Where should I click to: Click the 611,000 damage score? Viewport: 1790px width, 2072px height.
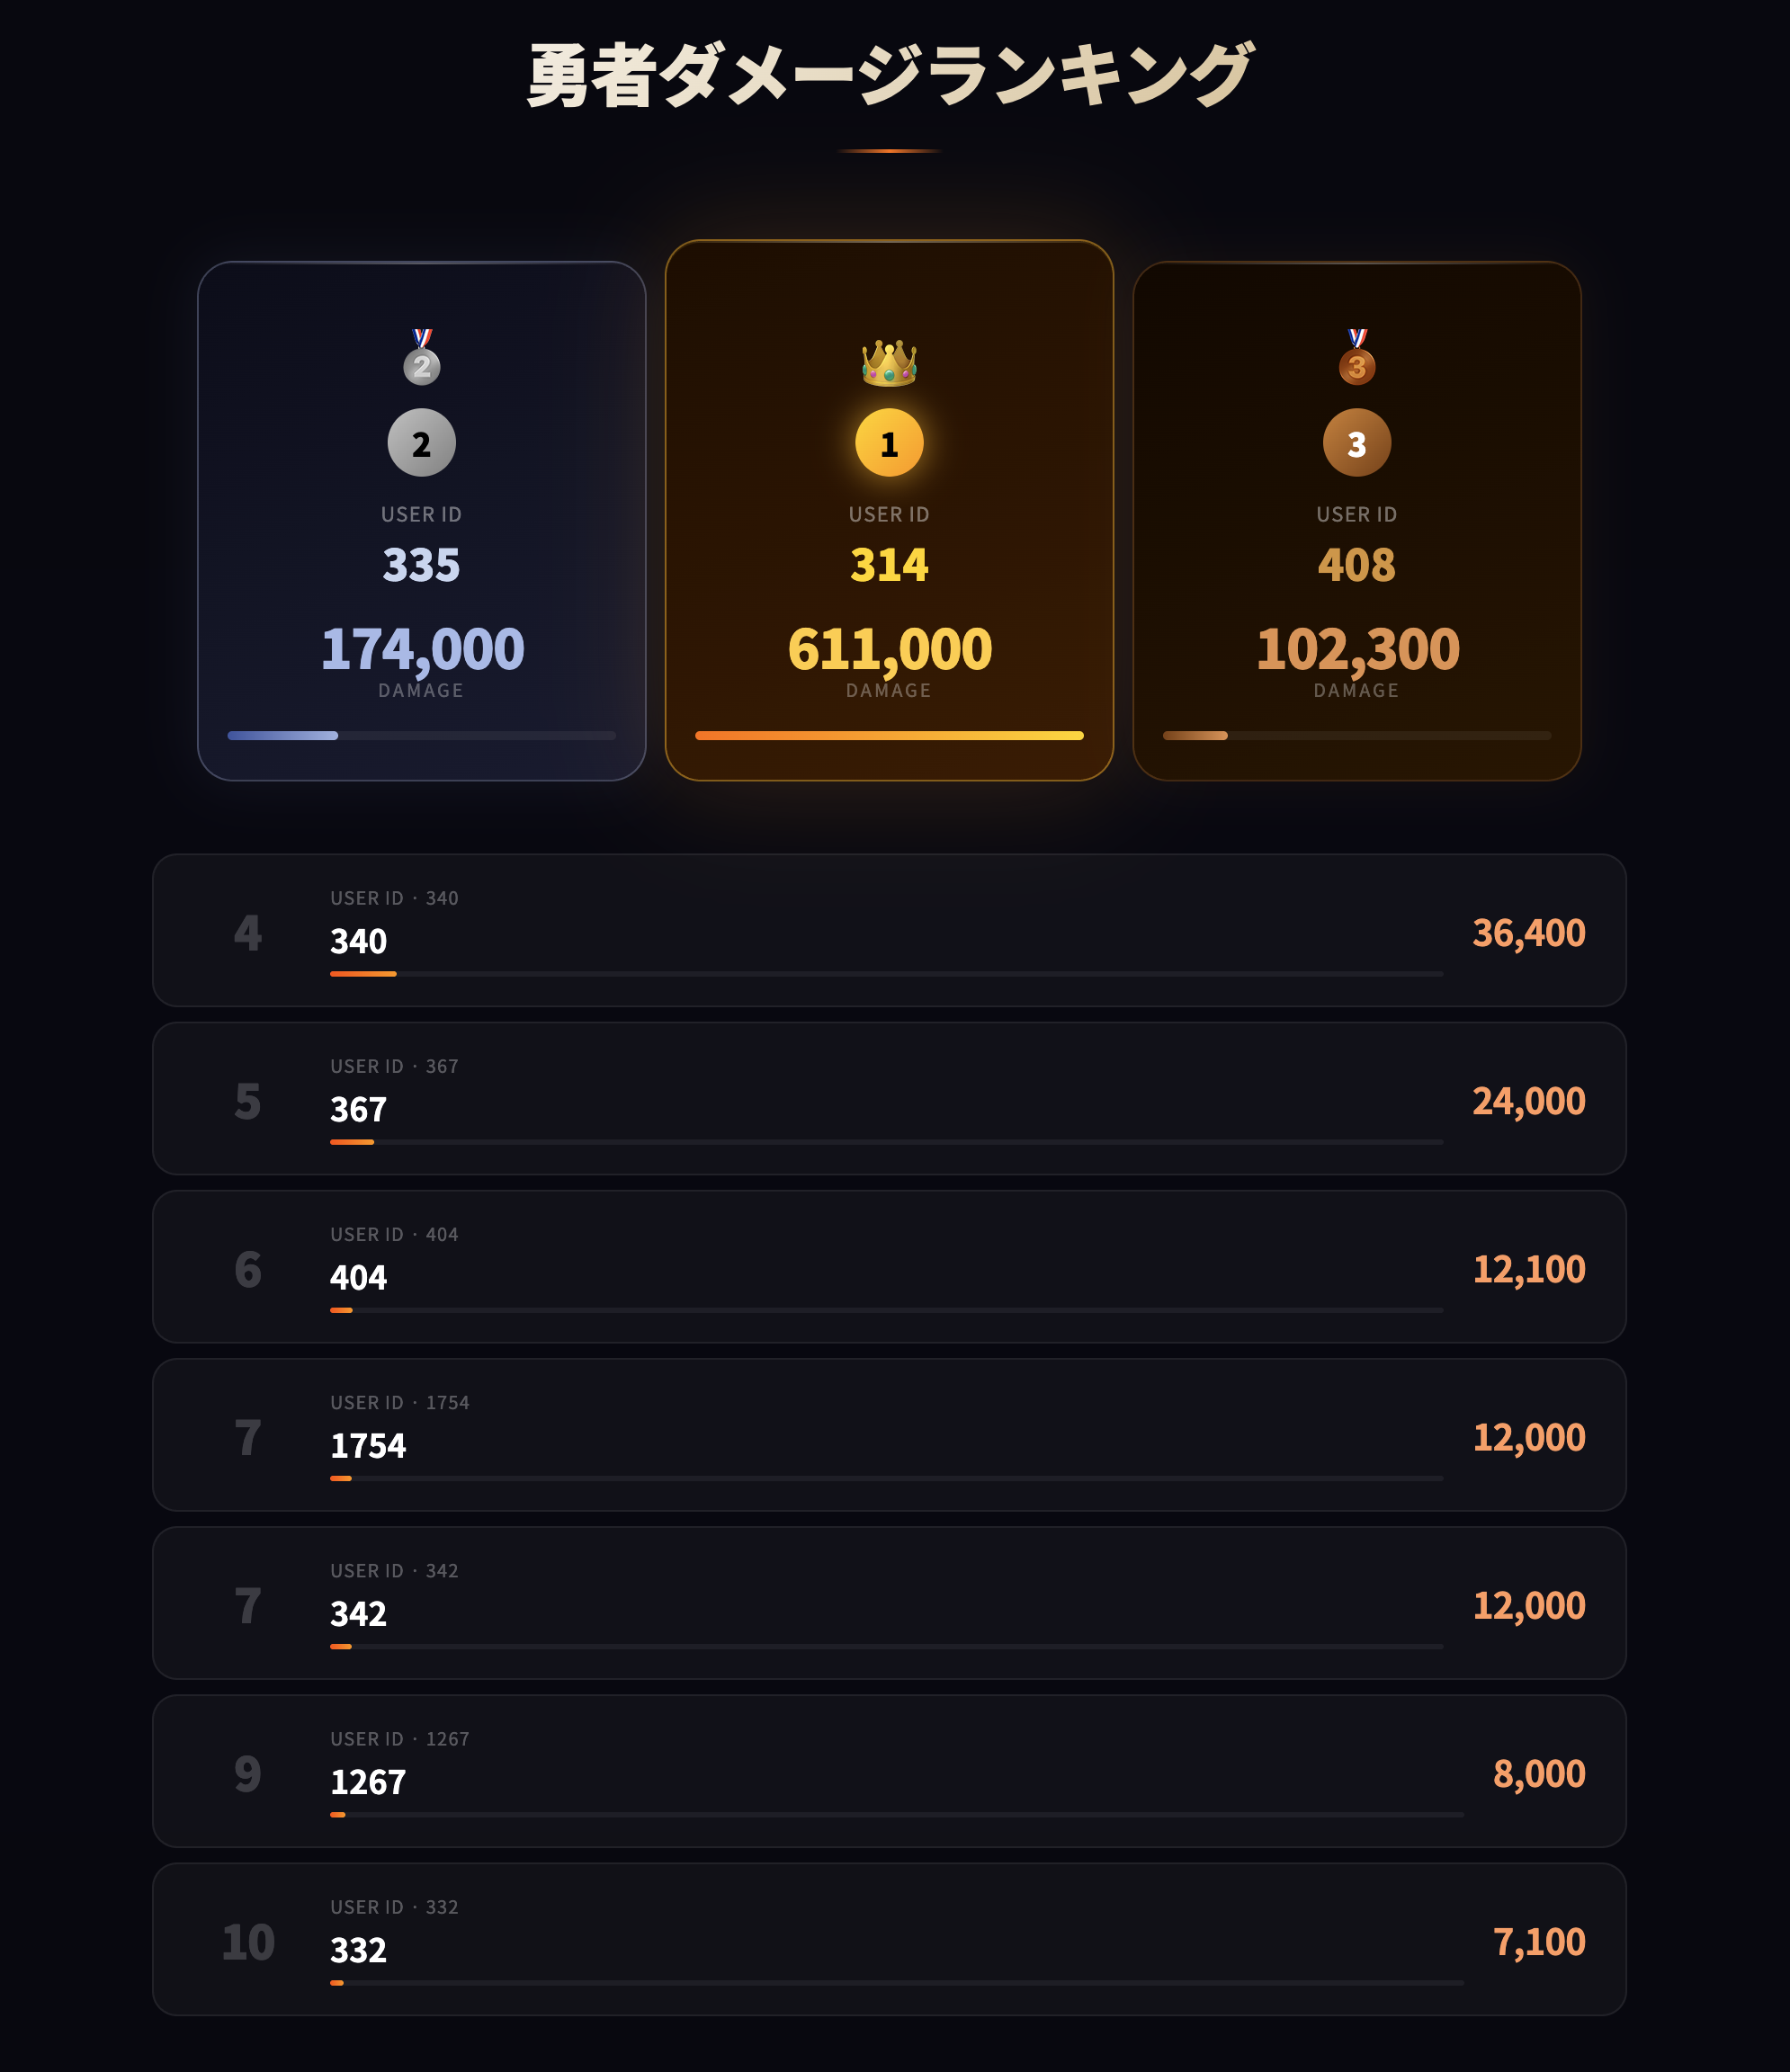(x=889, y=649)
